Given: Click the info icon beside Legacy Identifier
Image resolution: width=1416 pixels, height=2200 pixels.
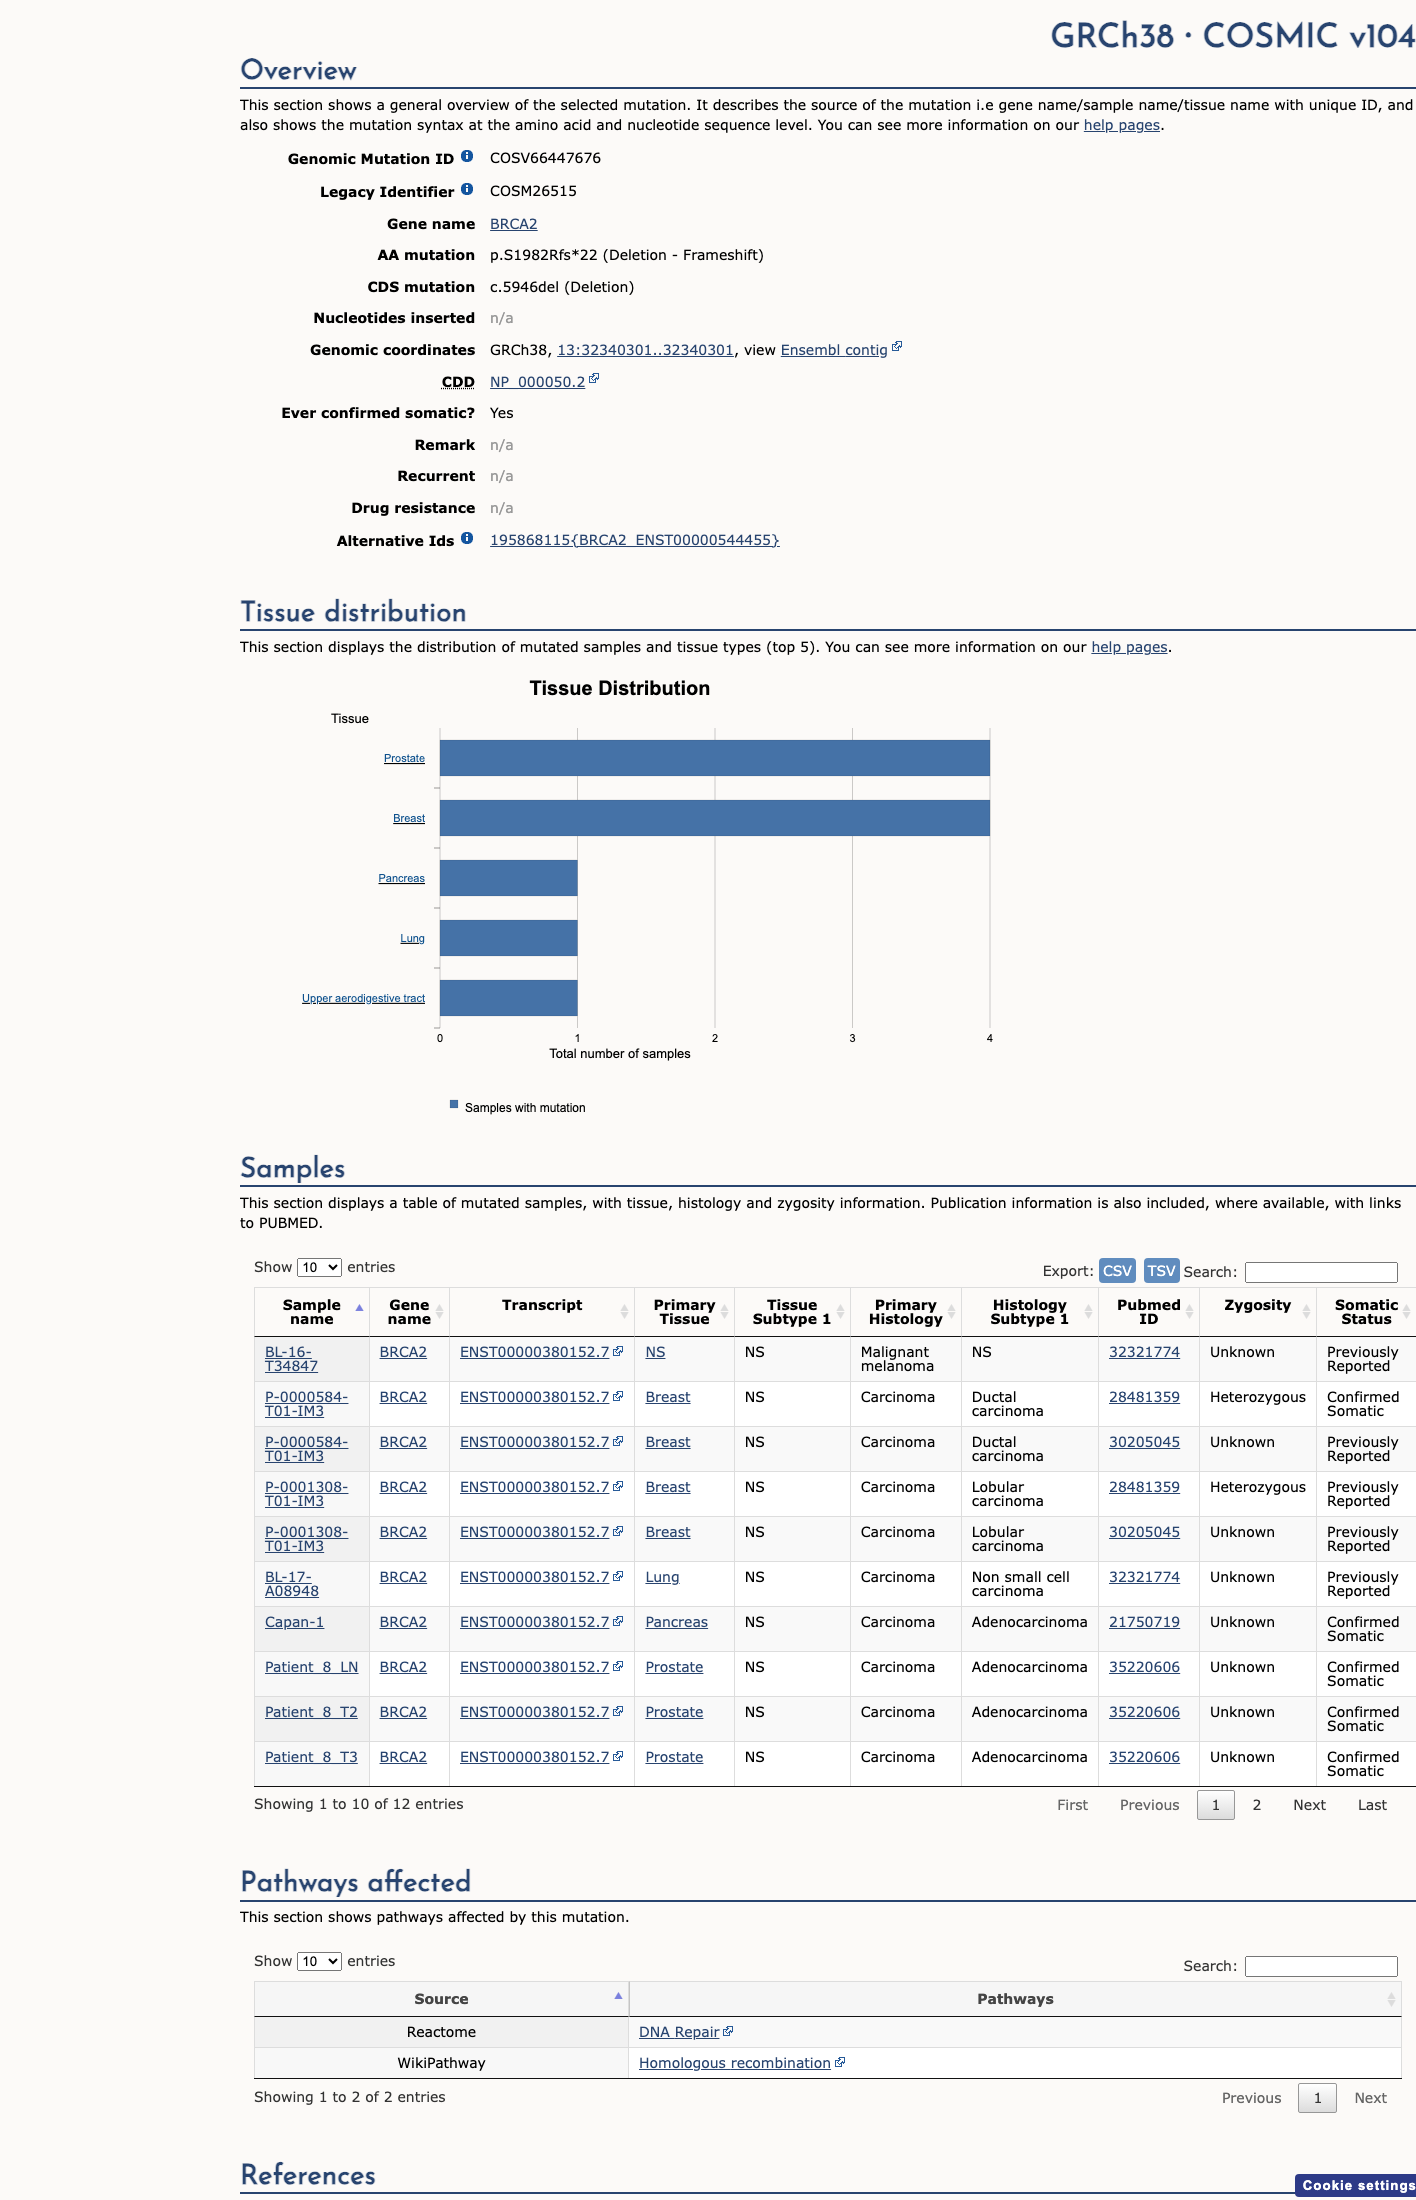Looking at the screenshot, I should (467, 190).
